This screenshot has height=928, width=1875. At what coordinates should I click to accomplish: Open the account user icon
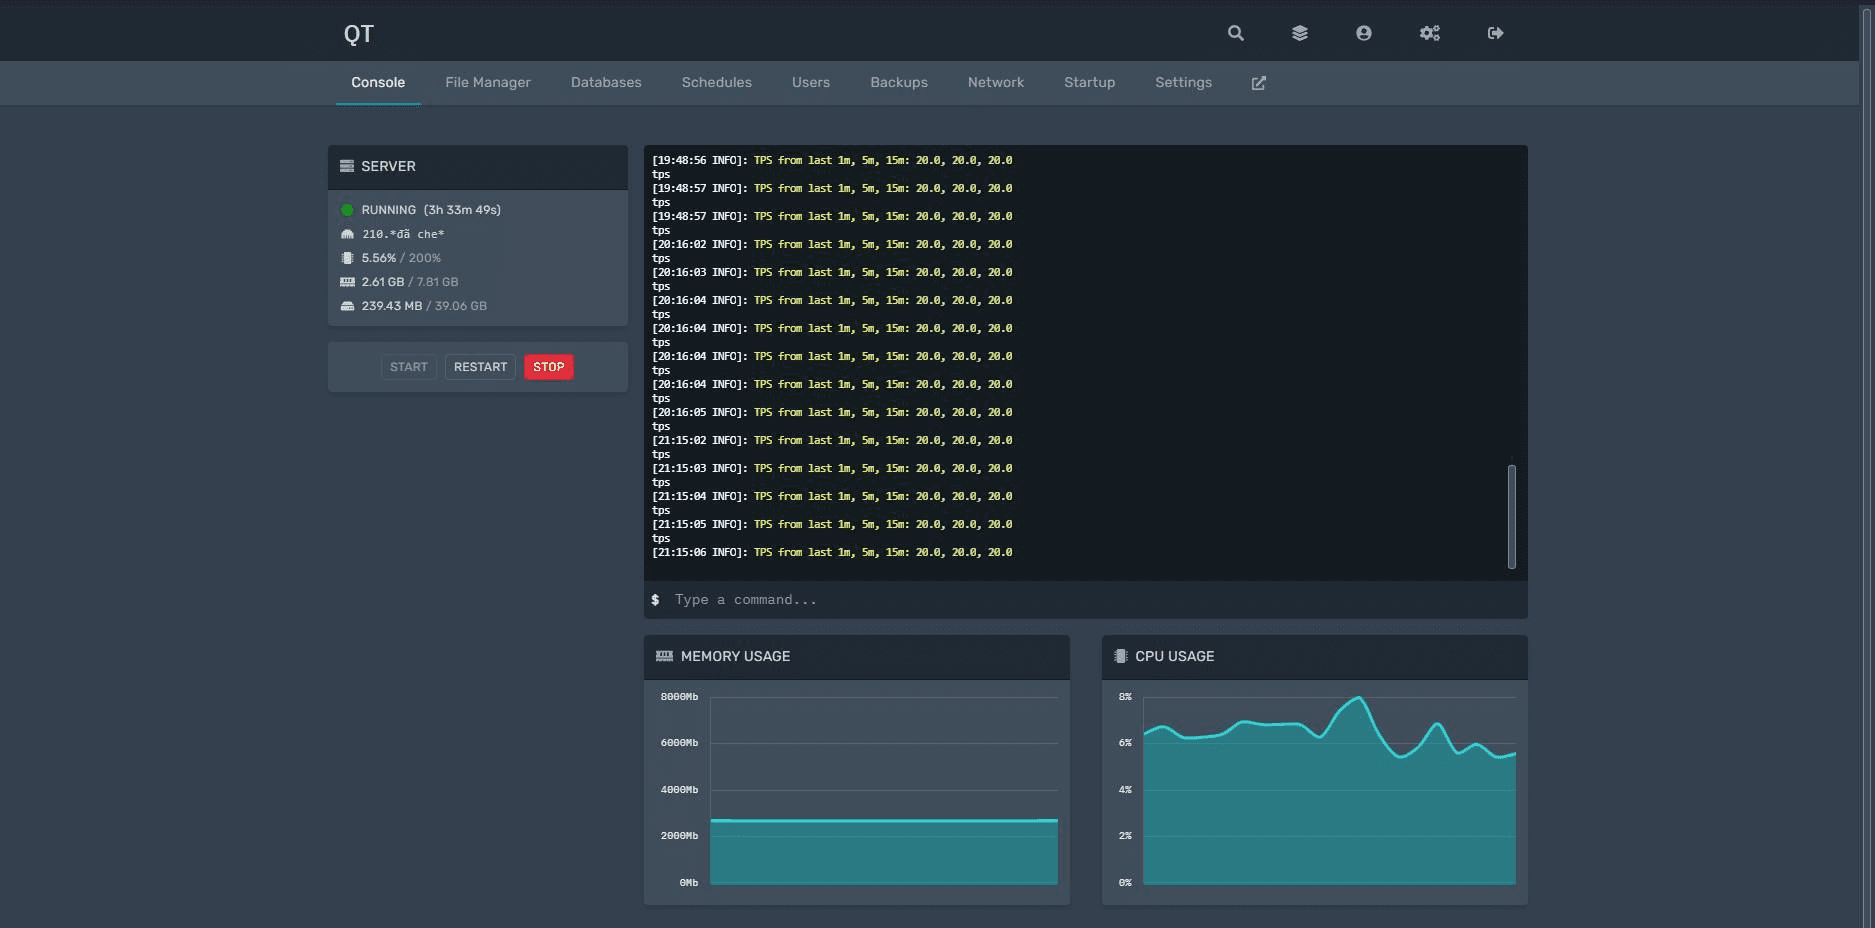(1364, 33)
